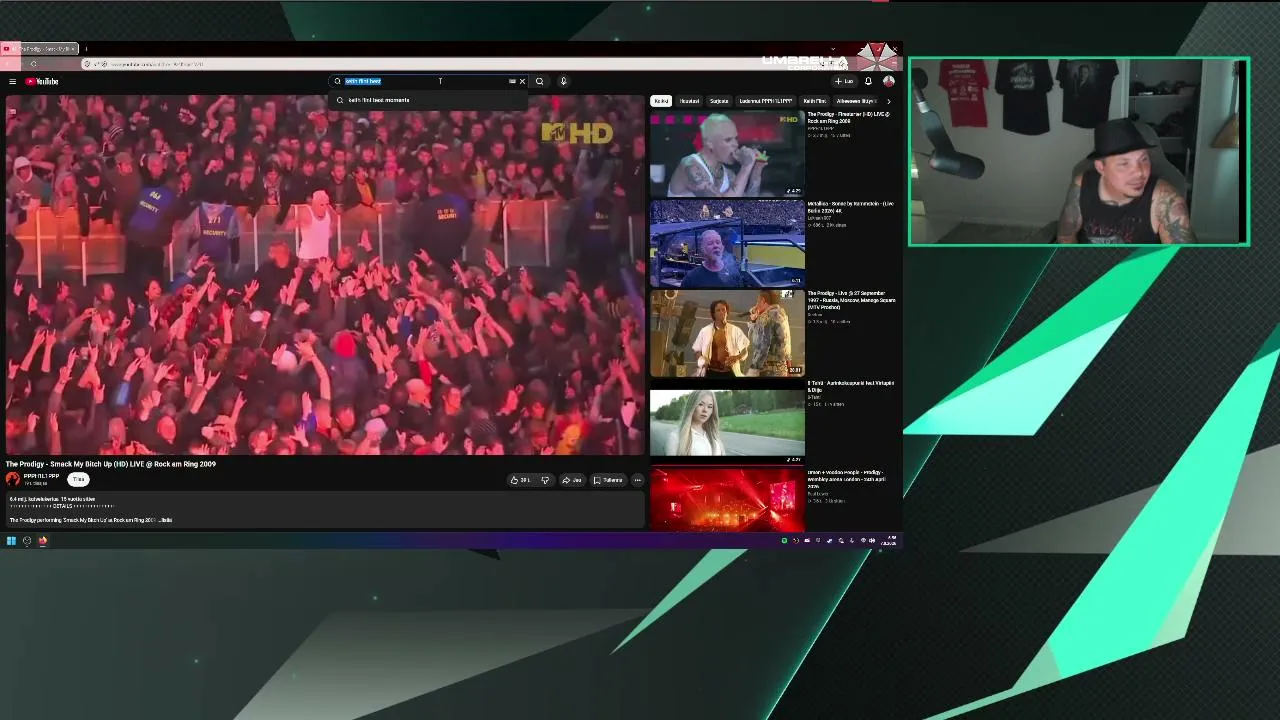
Task: Open the Metallica Sonne thumbnail
Action: (727, 243)
